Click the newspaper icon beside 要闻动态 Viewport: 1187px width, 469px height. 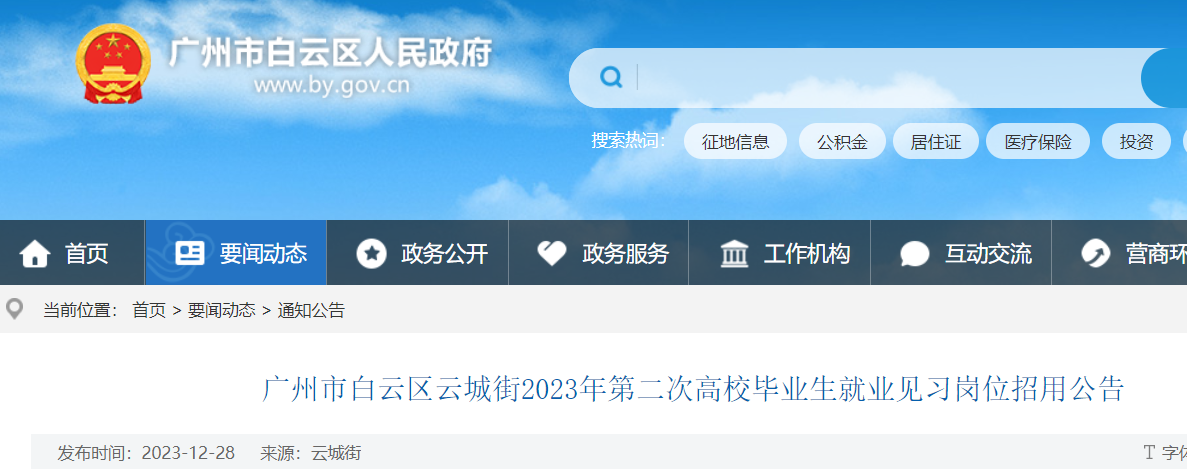189,253
